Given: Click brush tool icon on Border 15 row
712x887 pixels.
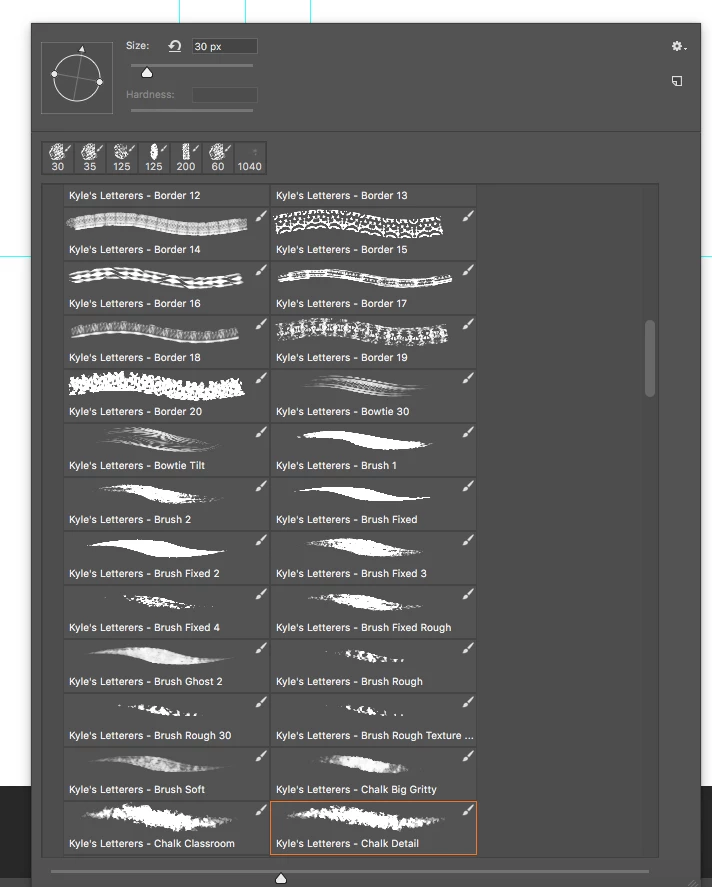Looking at the screenshot, I should point(468,216).
